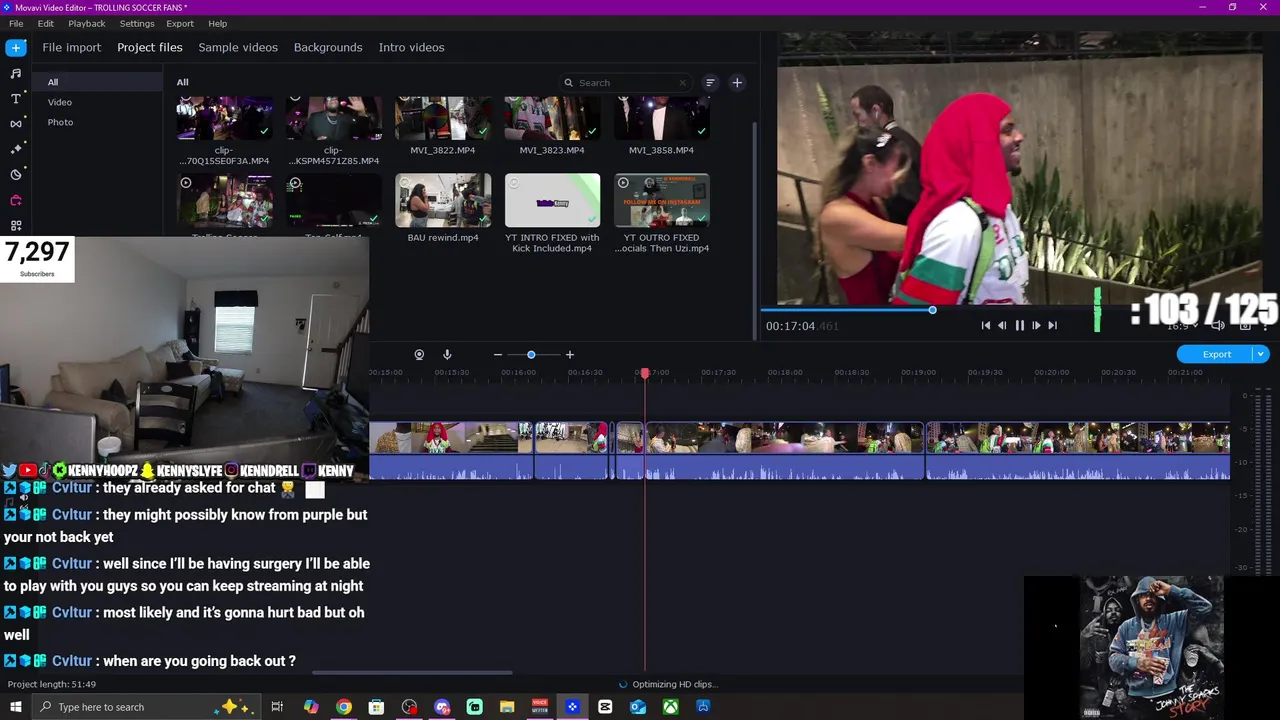The image size is (1280, 720).
Task: Pause the preview playback
Action: [1019, 325]
